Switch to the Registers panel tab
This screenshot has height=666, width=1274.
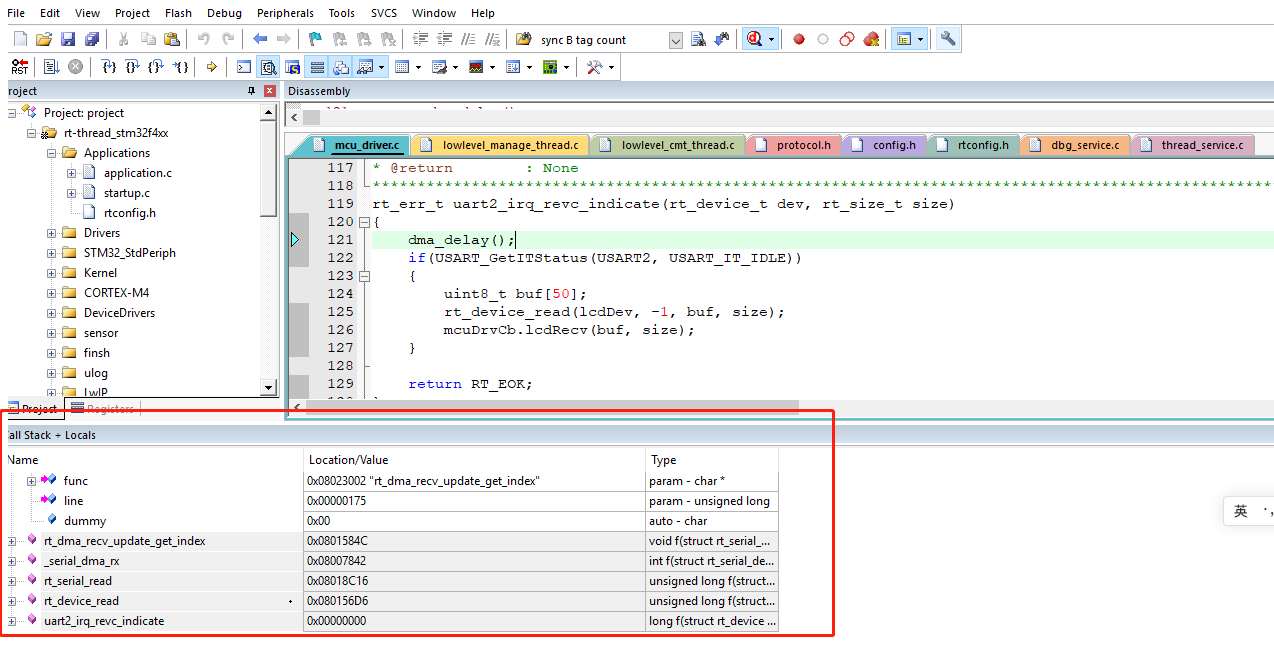point(102,409)
